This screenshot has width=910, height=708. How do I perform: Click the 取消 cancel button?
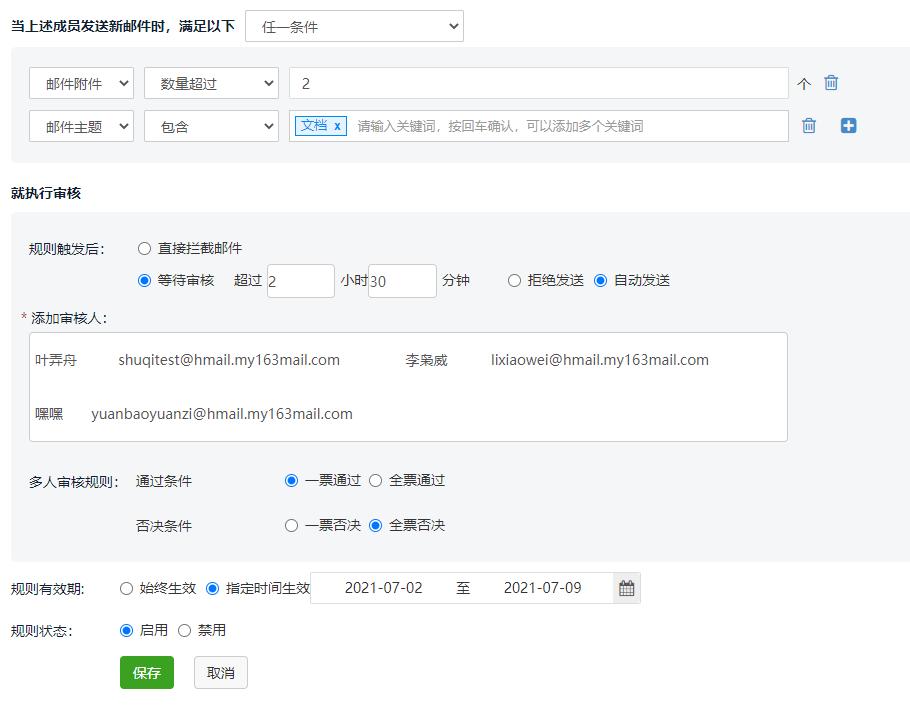coord(220,672)
